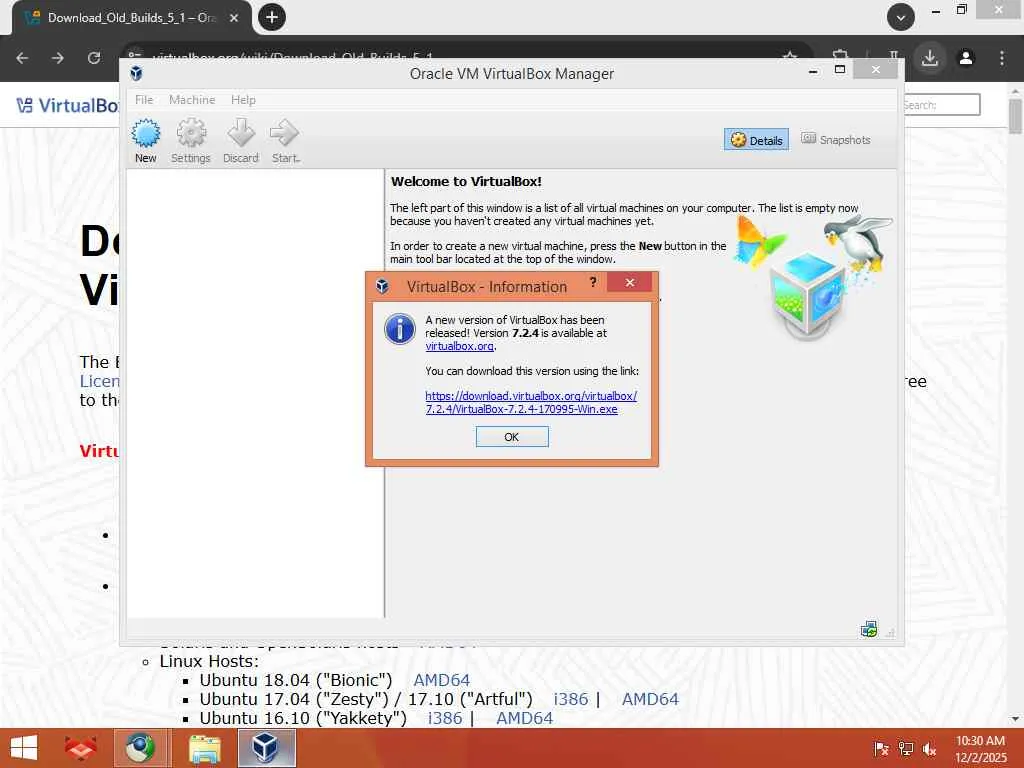This screenshot has width=1024, height=768.
Task: Open the AMD64 link for Ubuntu 17.04 Zesty
Action: pos(650,699)
